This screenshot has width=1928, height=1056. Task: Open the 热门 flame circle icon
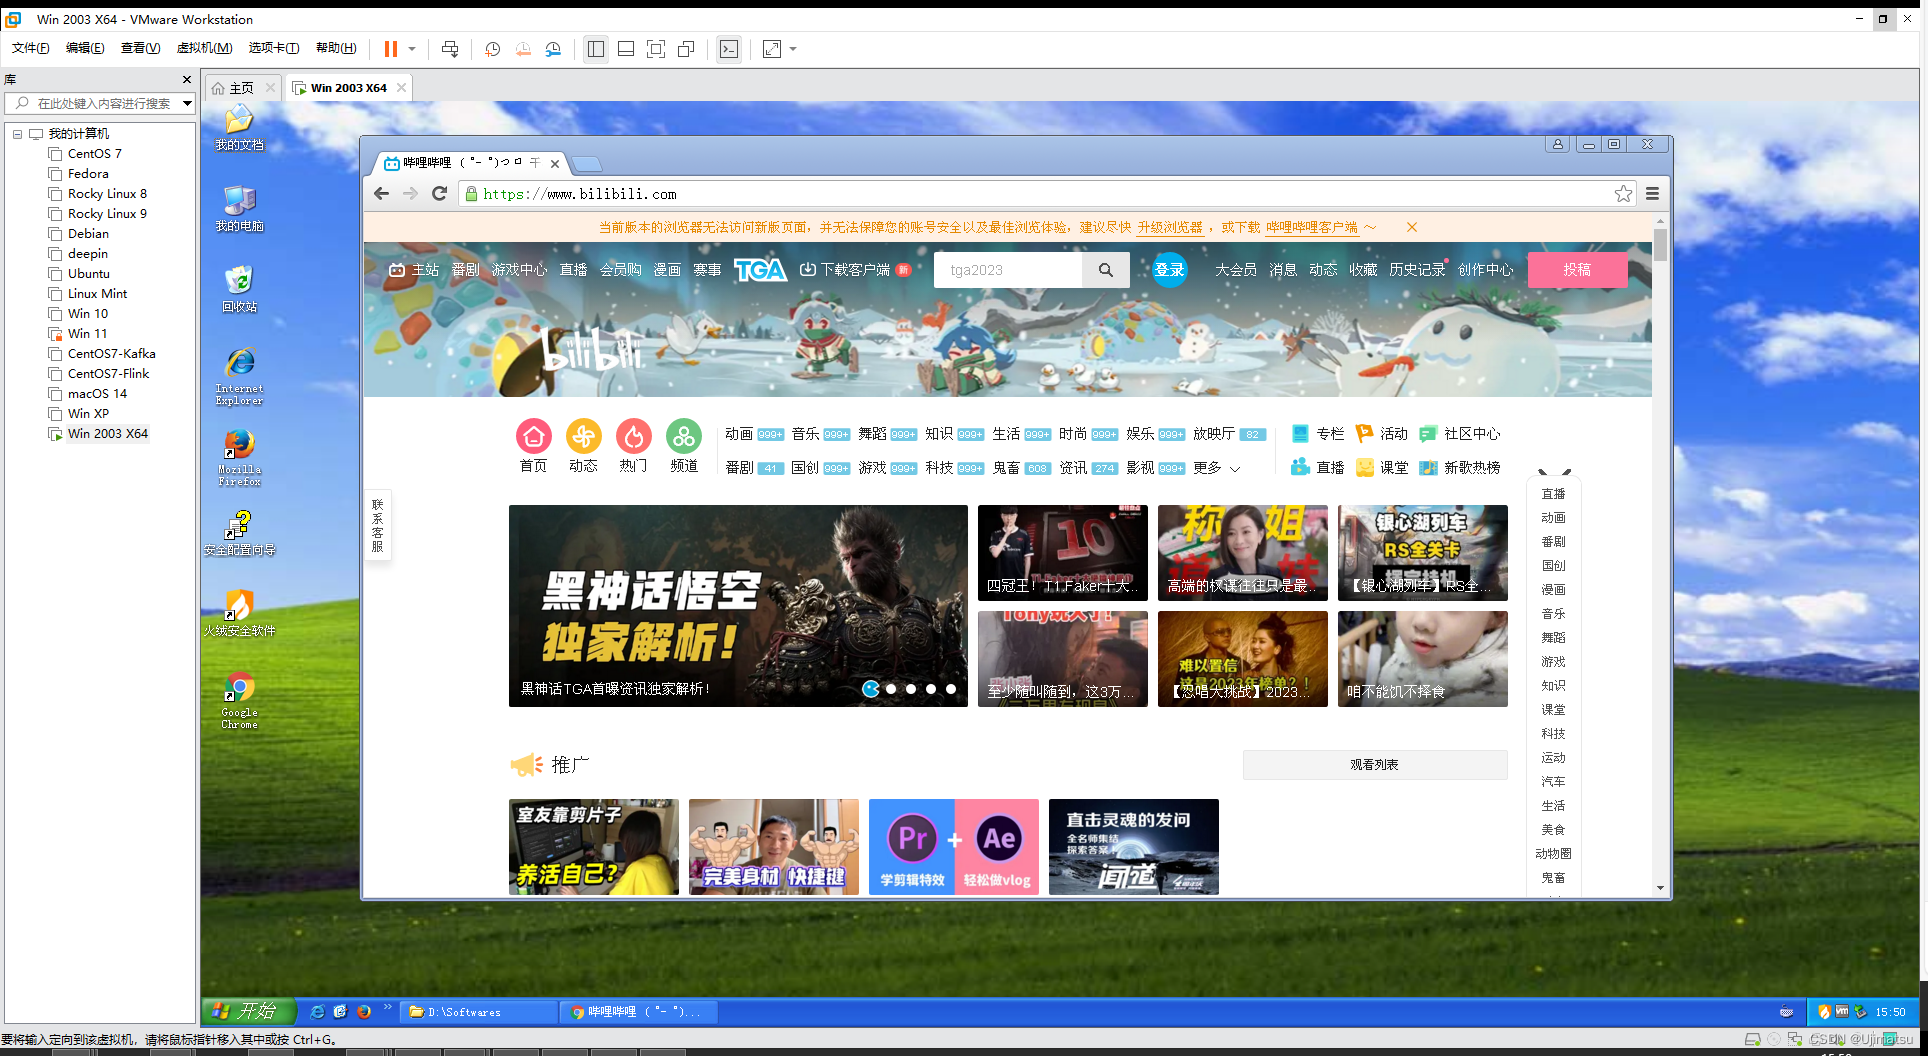[633, 436]
